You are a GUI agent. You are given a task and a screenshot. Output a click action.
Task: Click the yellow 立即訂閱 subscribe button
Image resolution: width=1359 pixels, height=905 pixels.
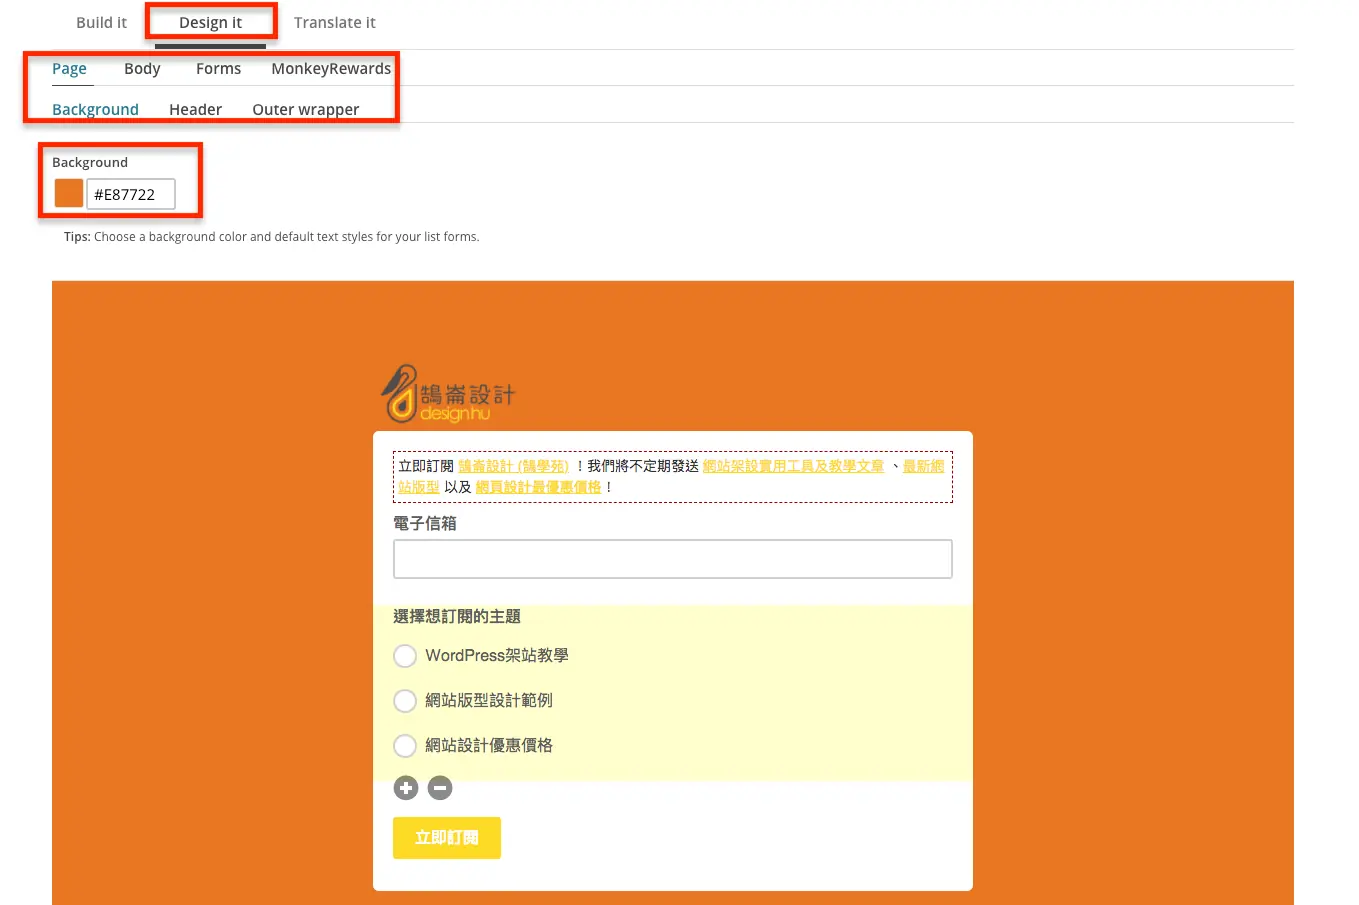[447, 838]
